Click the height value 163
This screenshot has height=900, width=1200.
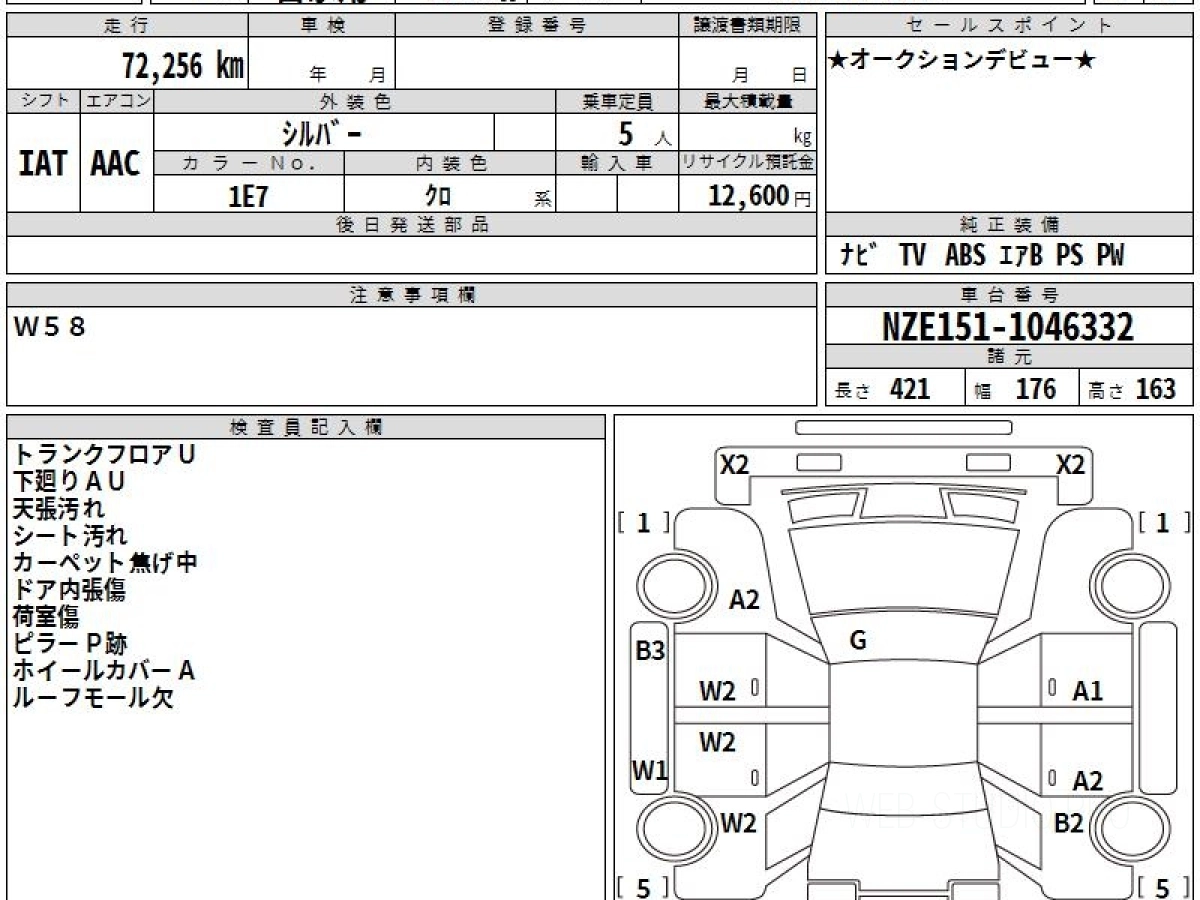[1156, 389]
